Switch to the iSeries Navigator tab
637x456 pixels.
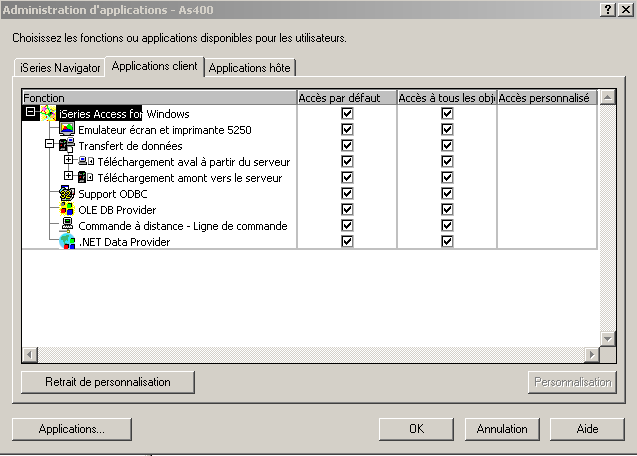(60, 67)
